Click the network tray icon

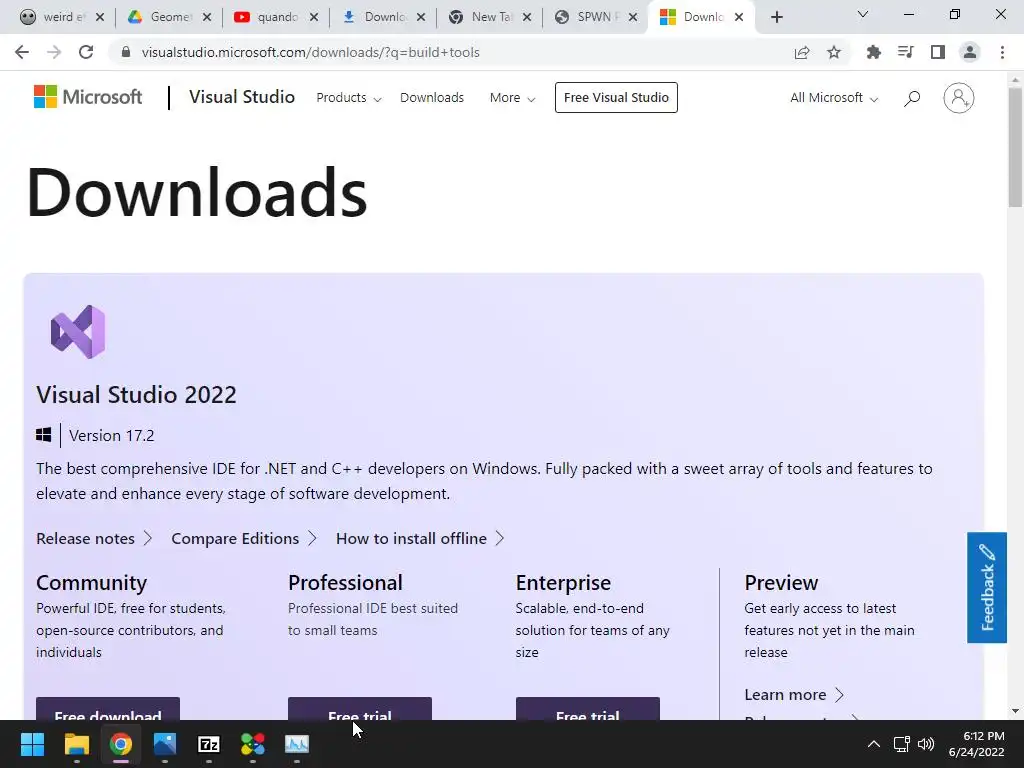(x=902, y=744)
